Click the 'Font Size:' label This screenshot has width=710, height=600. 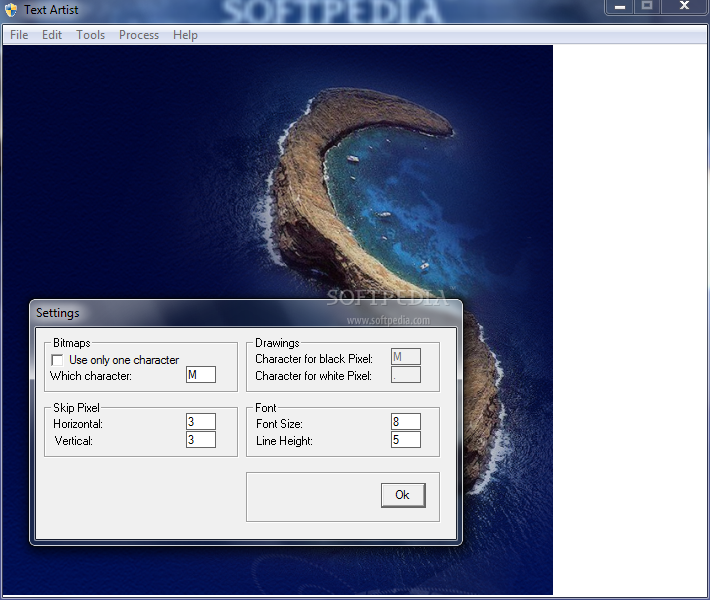pyautogui.click(x=279, y=424)
